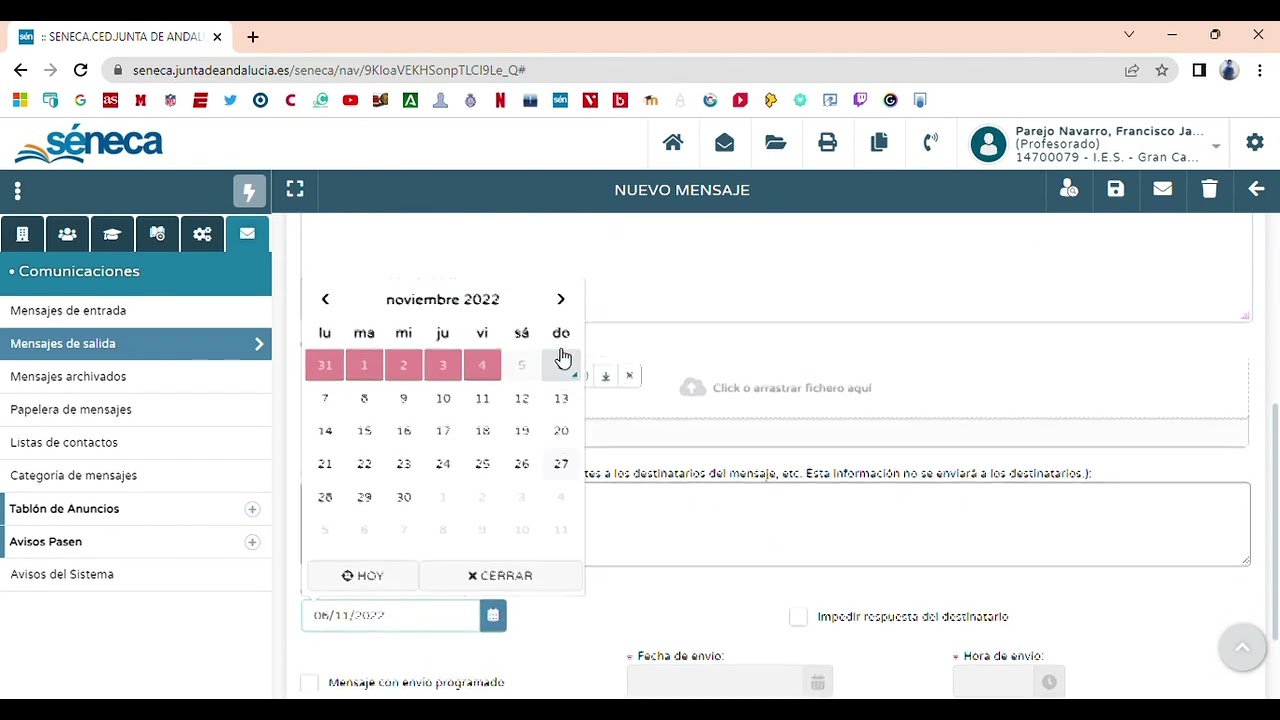Open Twitter bookmark in bookmarks bar
The width and height of the screenshot is (1280, 720).
230,100
